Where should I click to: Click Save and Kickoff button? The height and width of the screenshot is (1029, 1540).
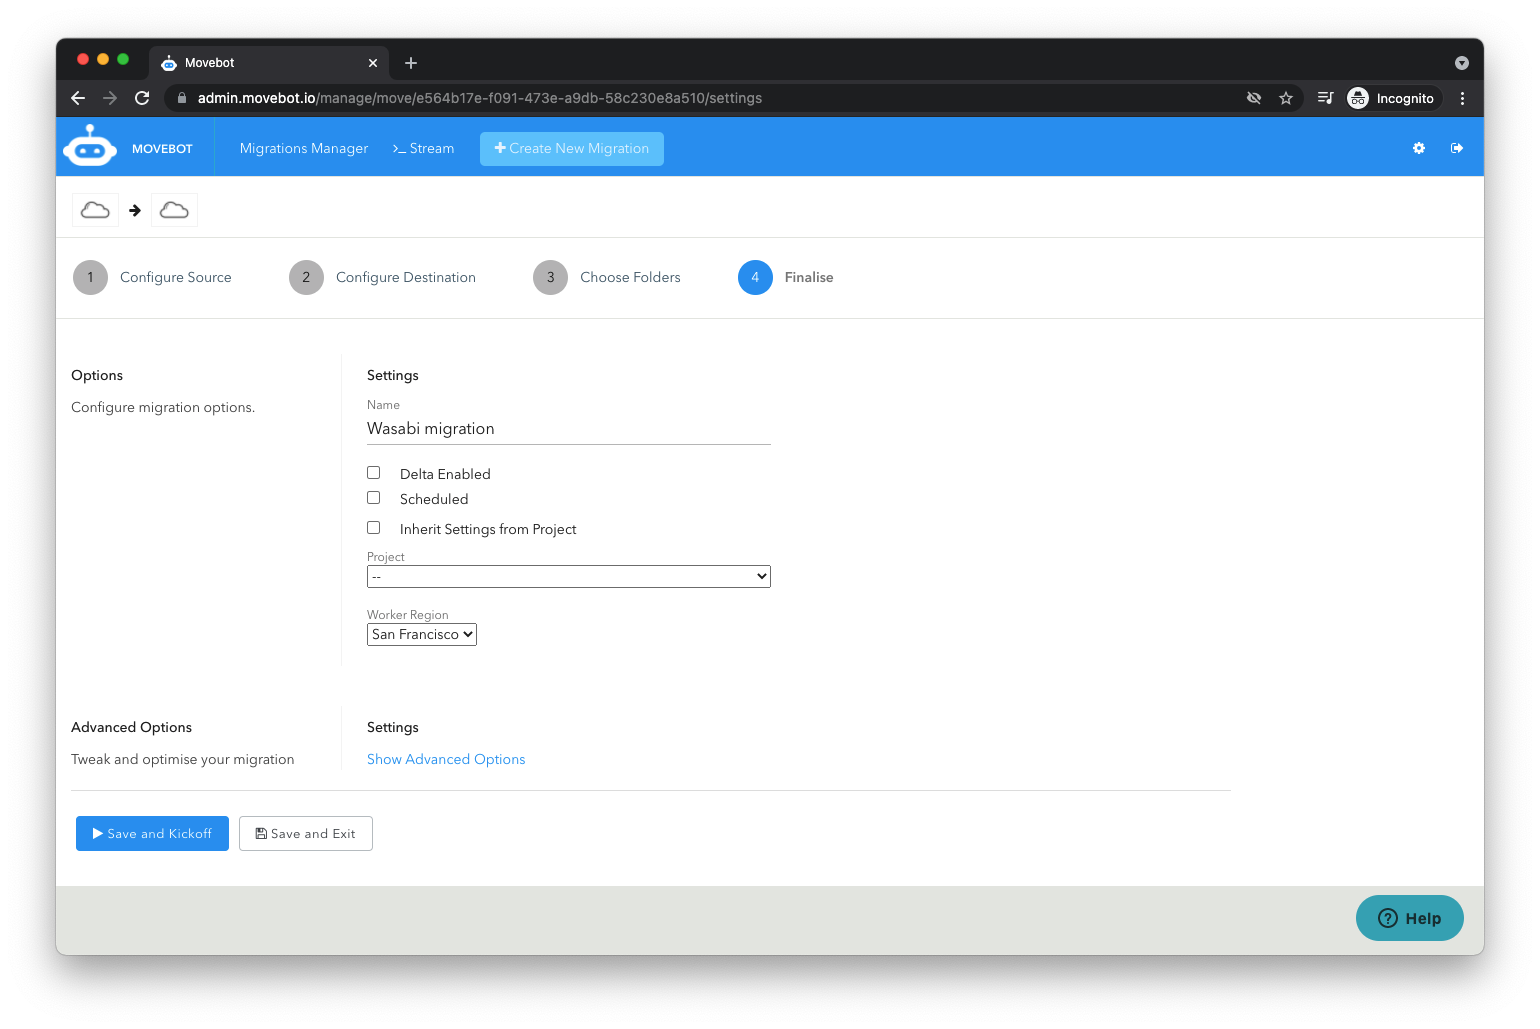(x=152, y=834)
